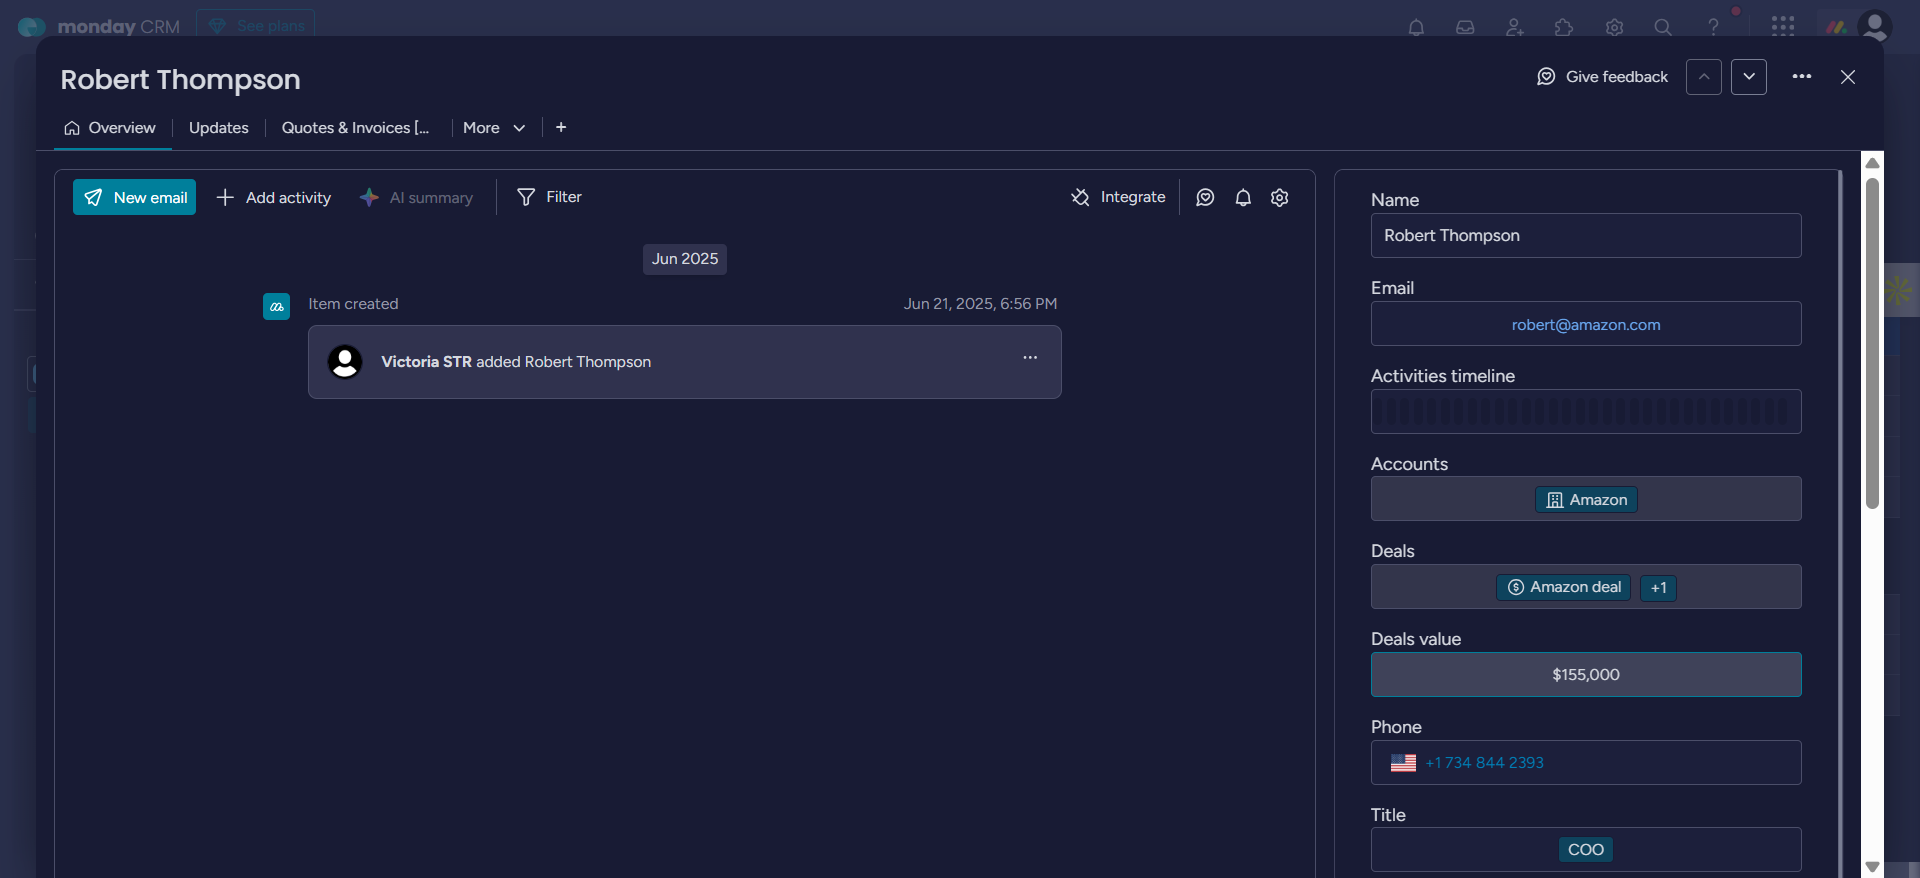Expand the More views dropdown
This screenshot has height=878, width=1920.
(494, 128)
